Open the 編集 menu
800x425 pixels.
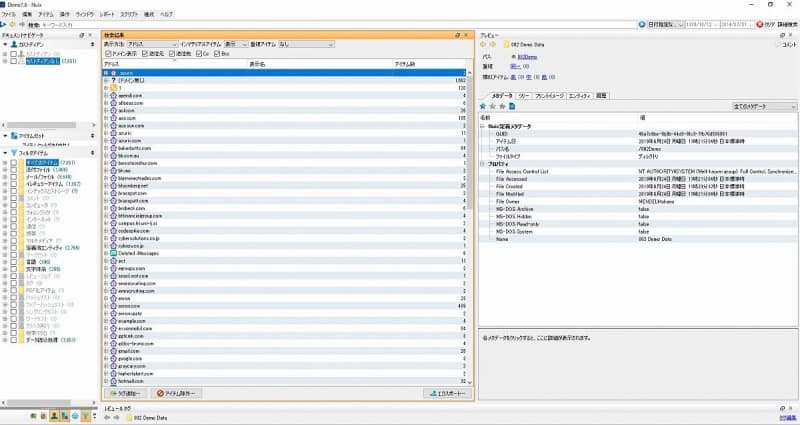27,14
